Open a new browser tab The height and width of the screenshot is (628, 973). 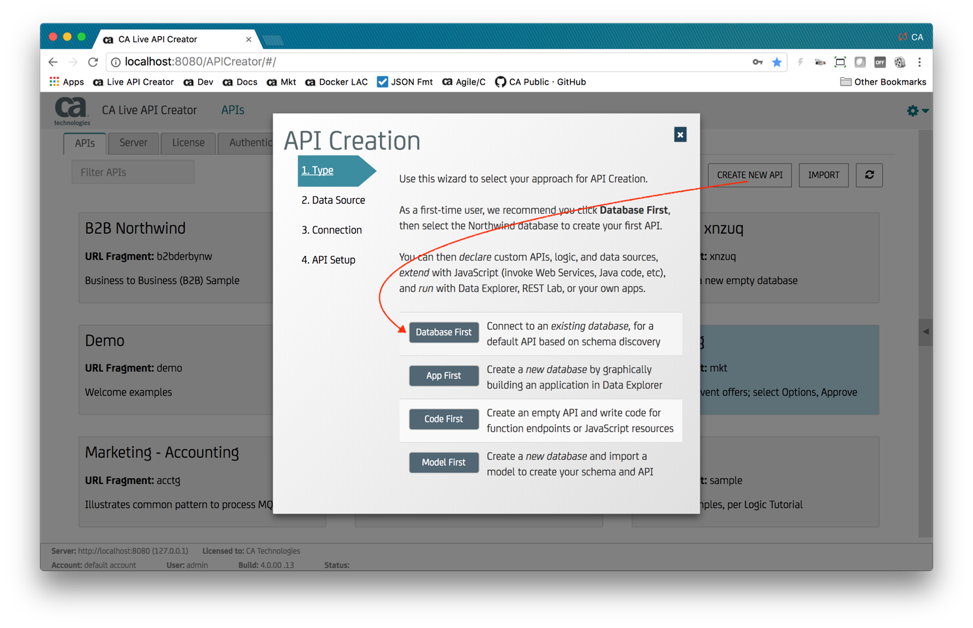(273, 40)
